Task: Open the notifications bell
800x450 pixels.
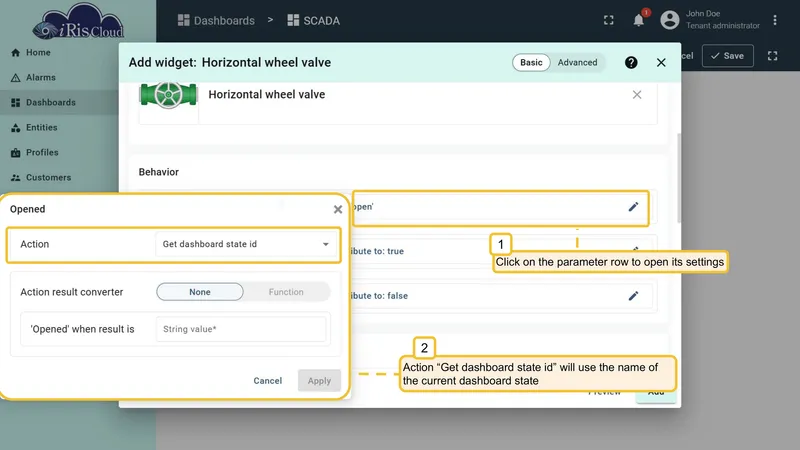Action: 638,20
